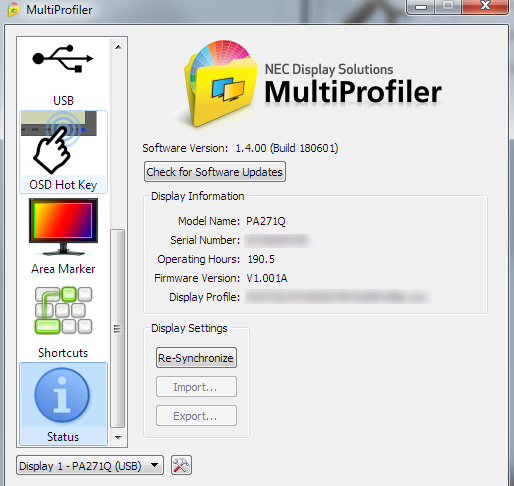
Task: Select the OSD Hot Key icon
Action: [59, 142]
